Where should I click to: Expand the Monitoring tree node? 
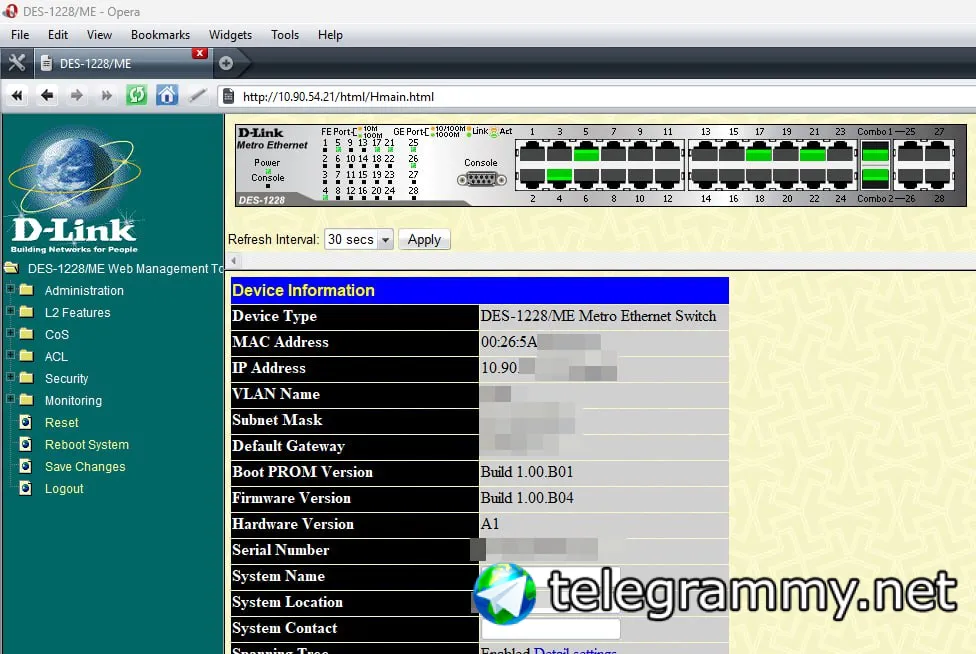click(x=10, y=399)
